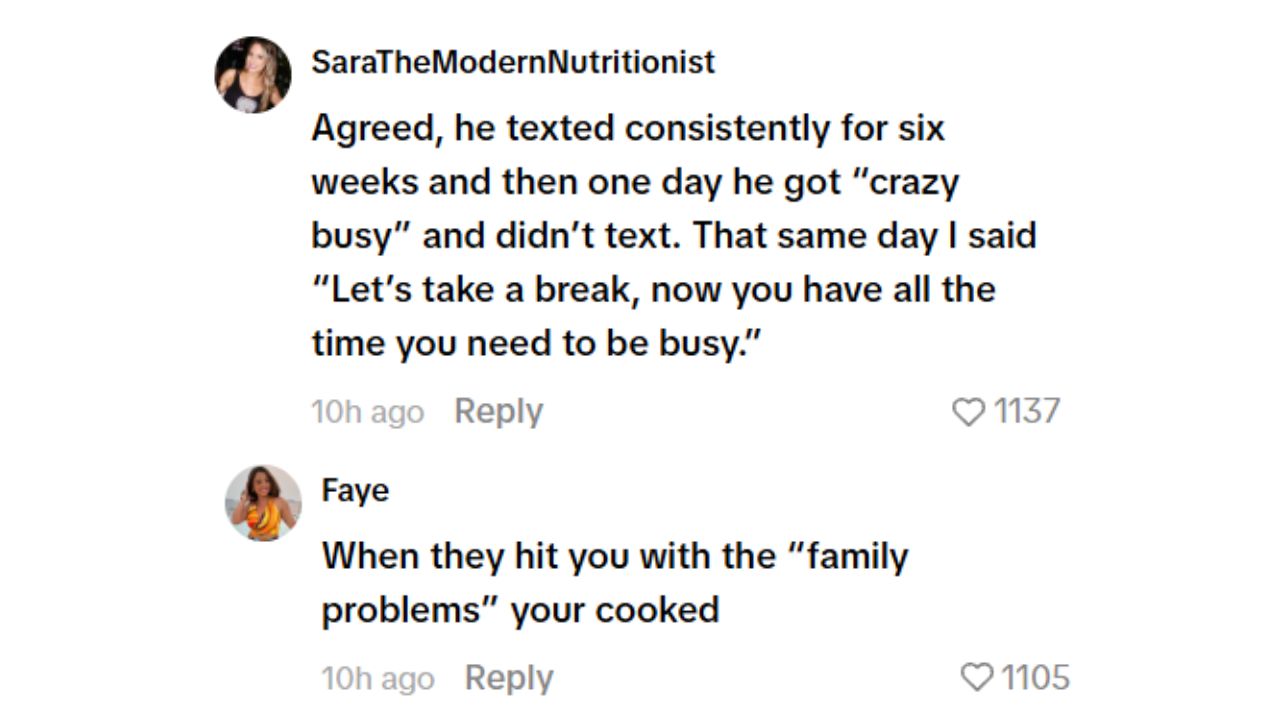Reply to SaraTheModernNutritionist's comment
1280x720 pixels.
[498, 411]
